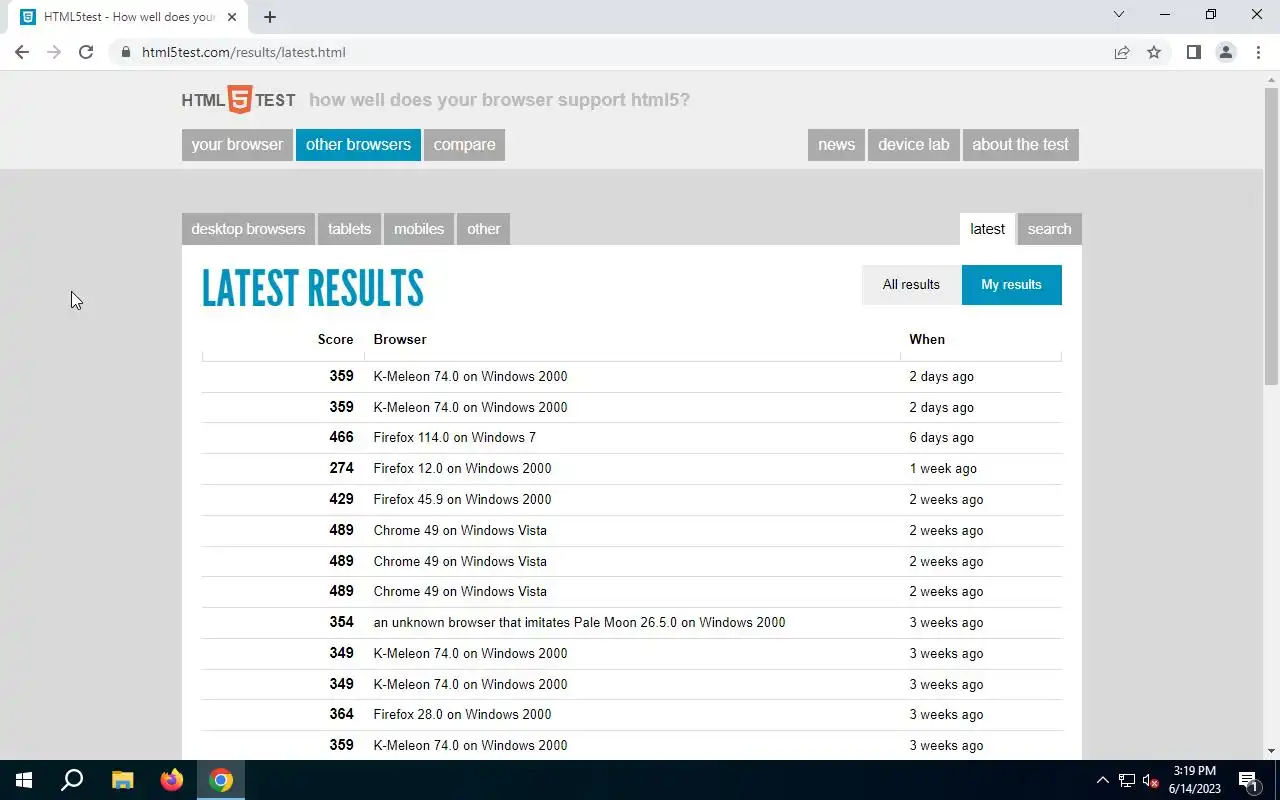Click network icon in system tray
Viewport: 1280px width, 800px height.
pyautogui.click(x=1127, y=780)
